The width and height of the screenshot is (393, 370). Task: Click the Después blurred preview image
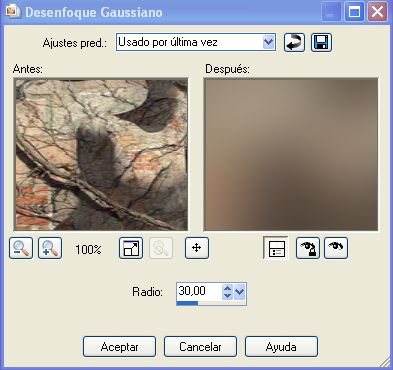(x=291, y=154)
